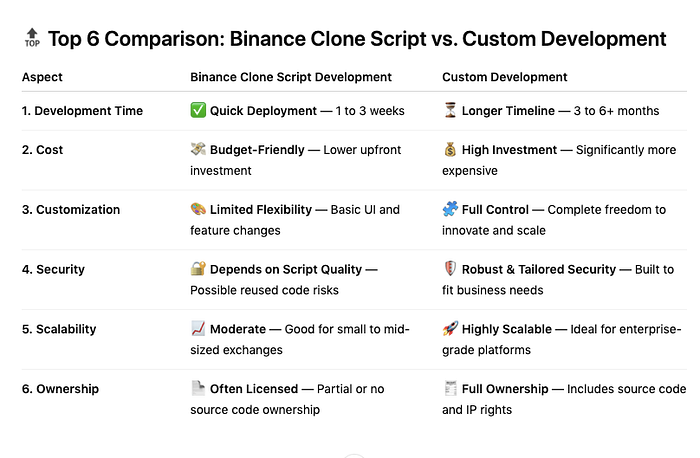
Task: Click the money bag icon near High Investment
Action: [x=450, y=150]
